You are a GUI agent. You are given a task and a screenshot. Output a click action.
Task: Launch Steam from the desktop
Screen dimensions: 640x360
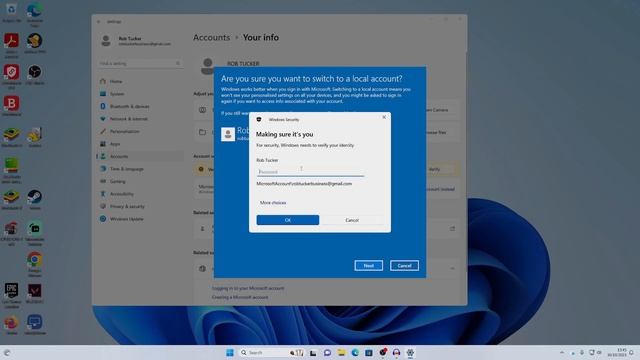(x=35, y=199)
